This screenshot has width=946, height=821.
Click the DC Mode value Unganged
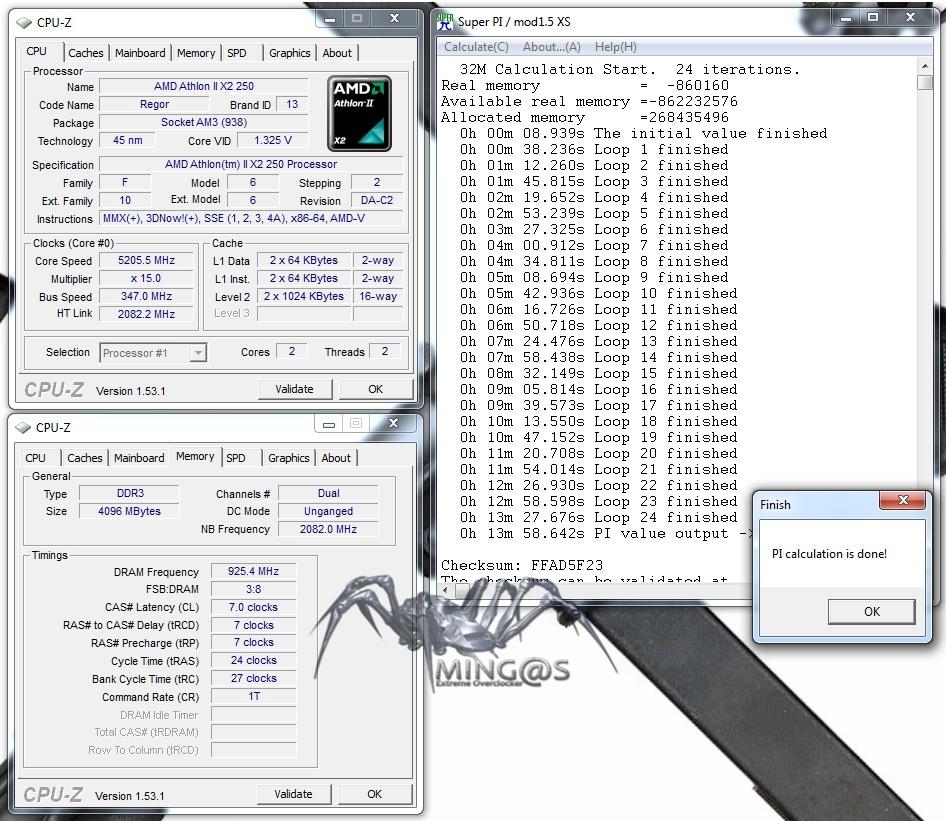328,511
